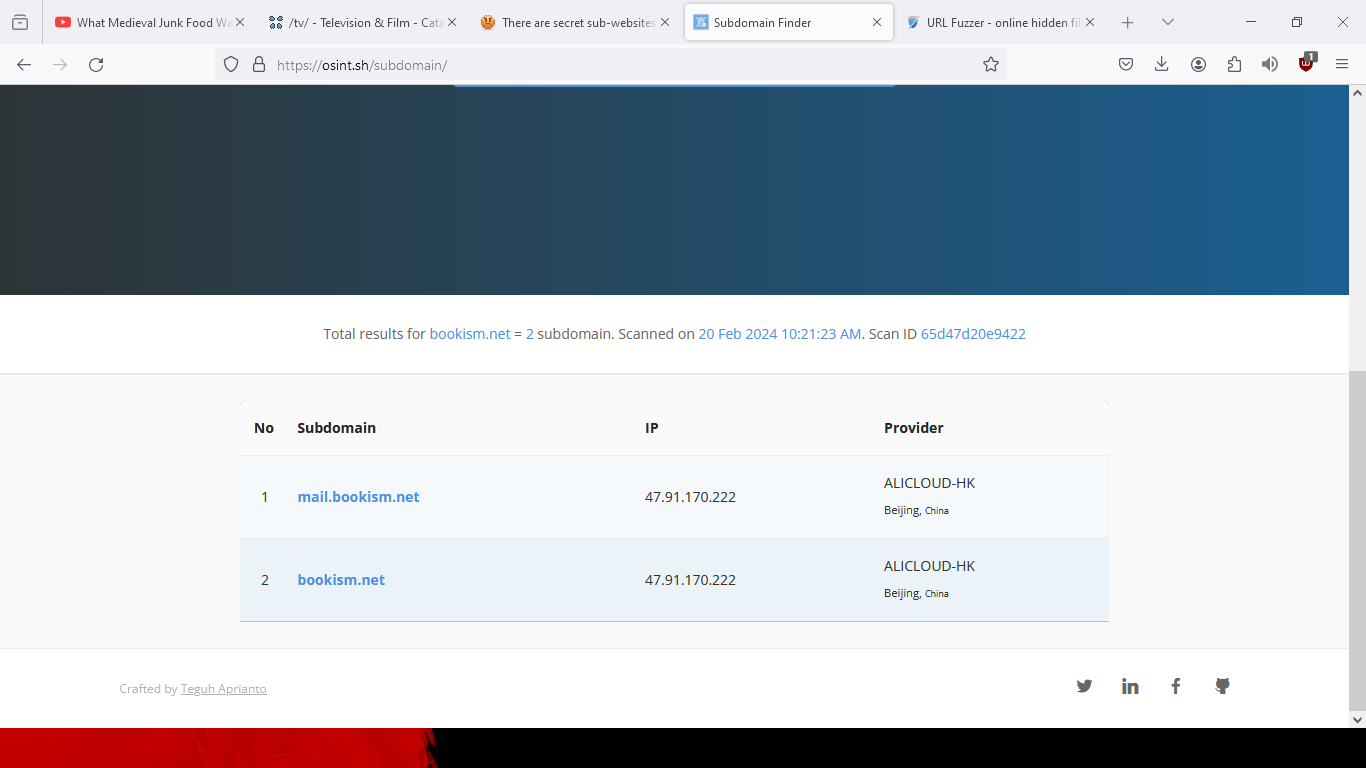The image size is (1366, 768).
Task: Open the Downloads panel
Action: [1162, 64]
